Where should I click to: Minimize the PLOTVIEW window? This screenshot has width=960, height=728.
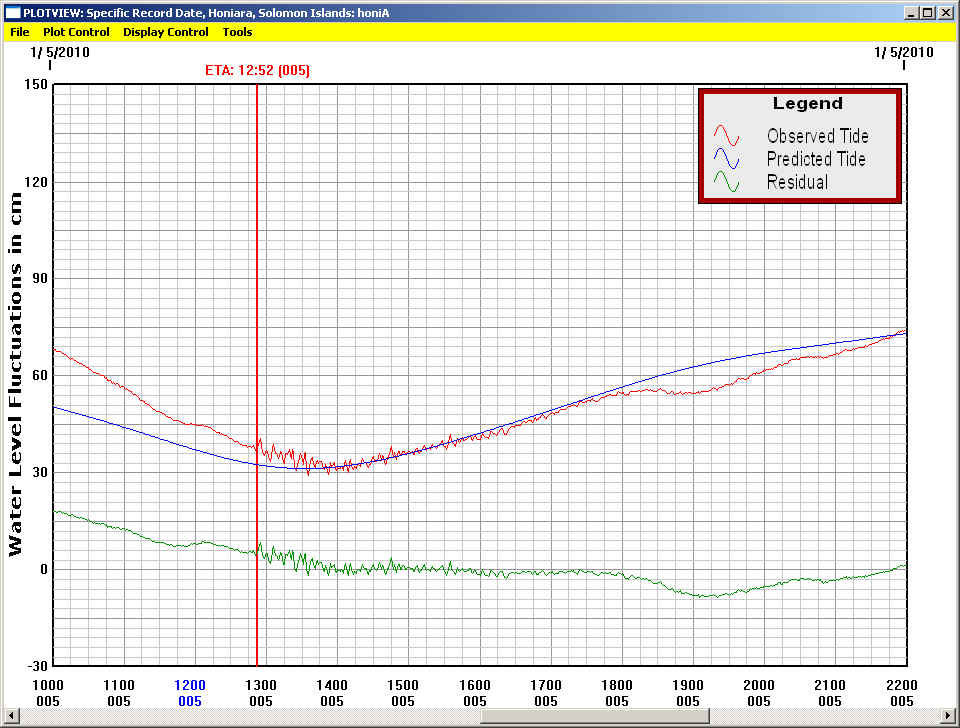[912, 12]
